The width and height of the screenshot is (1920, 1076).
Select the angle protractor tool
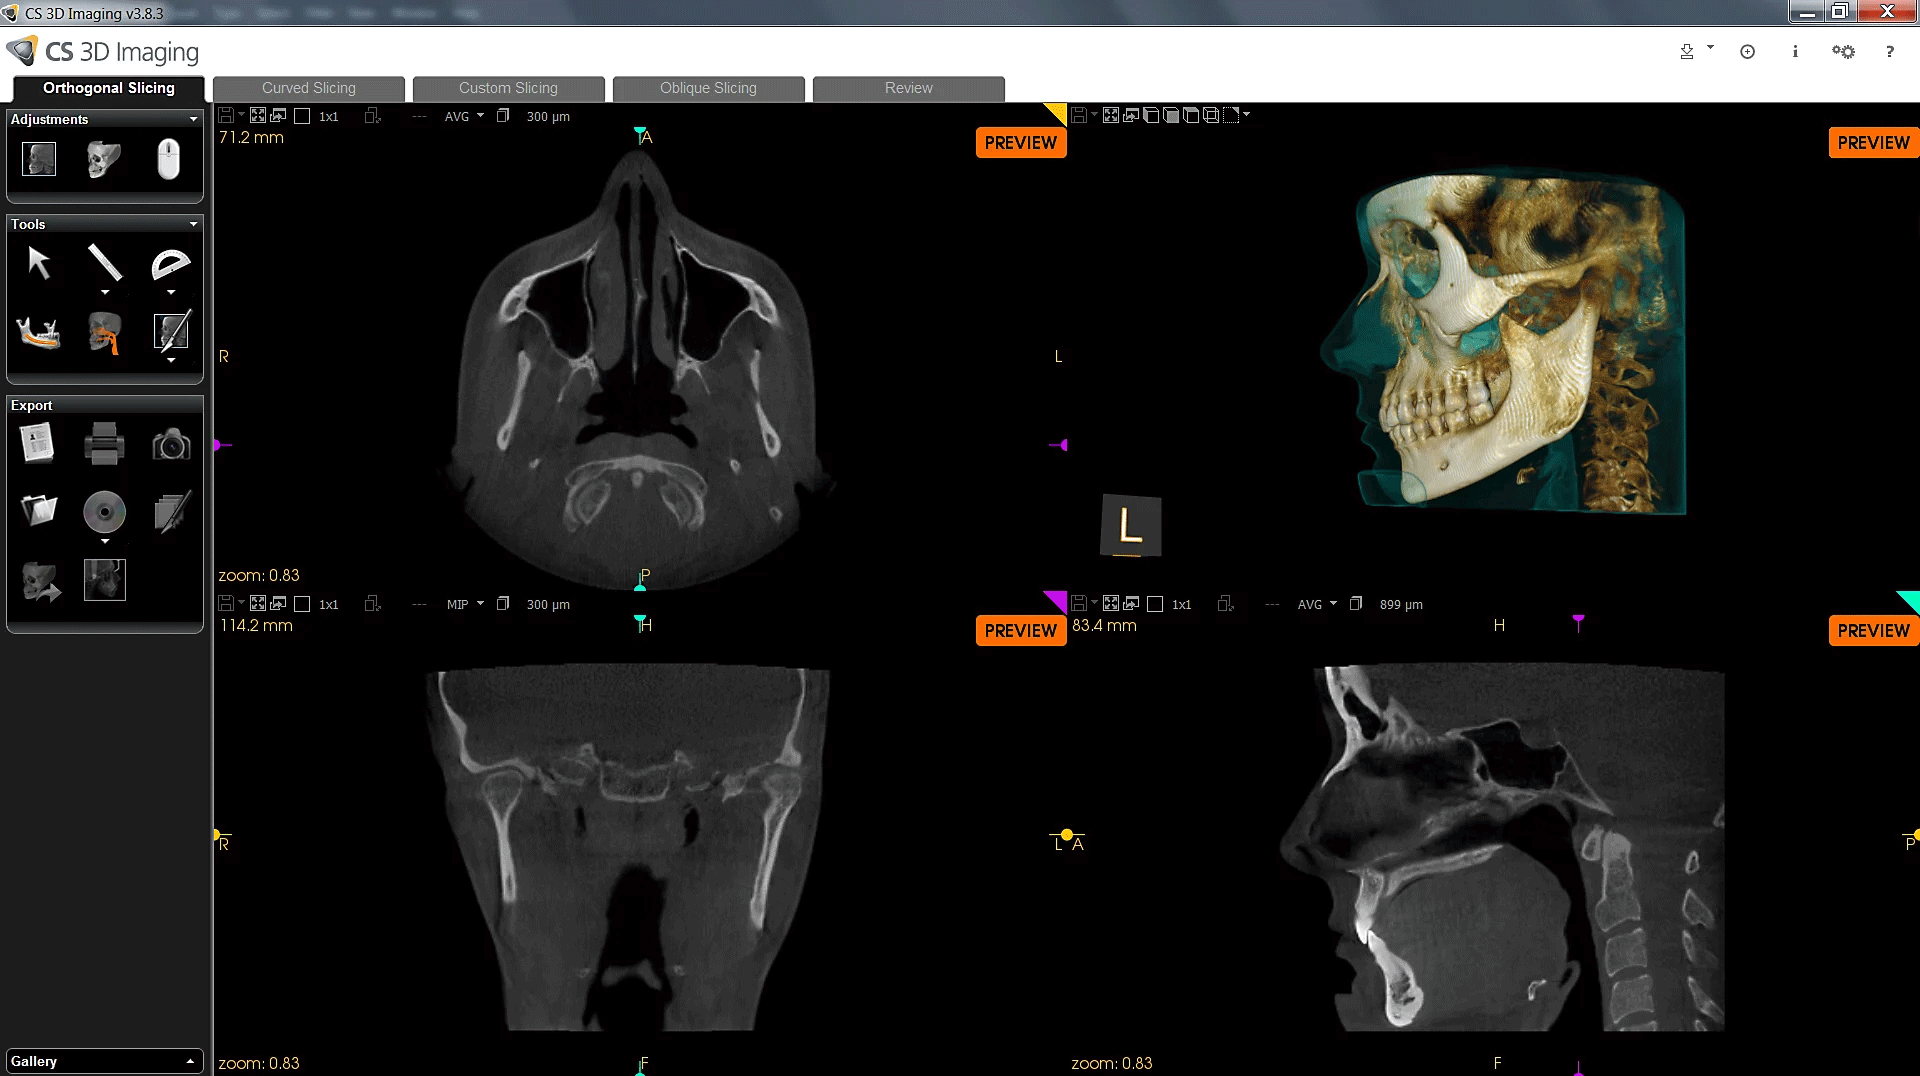click(x=170, y=264)
